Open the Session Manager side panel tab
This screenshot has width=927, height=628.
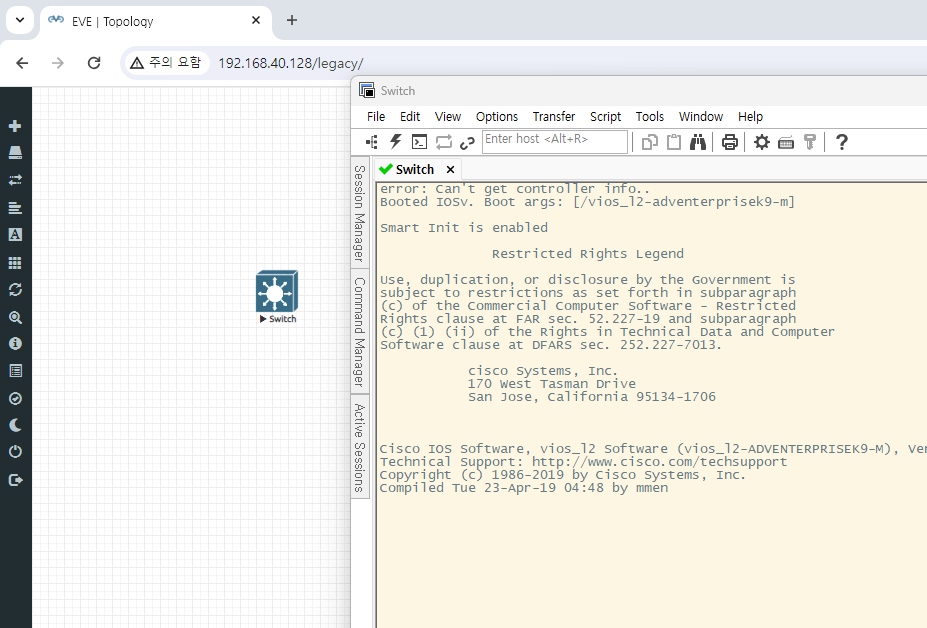tap(359, 213)
